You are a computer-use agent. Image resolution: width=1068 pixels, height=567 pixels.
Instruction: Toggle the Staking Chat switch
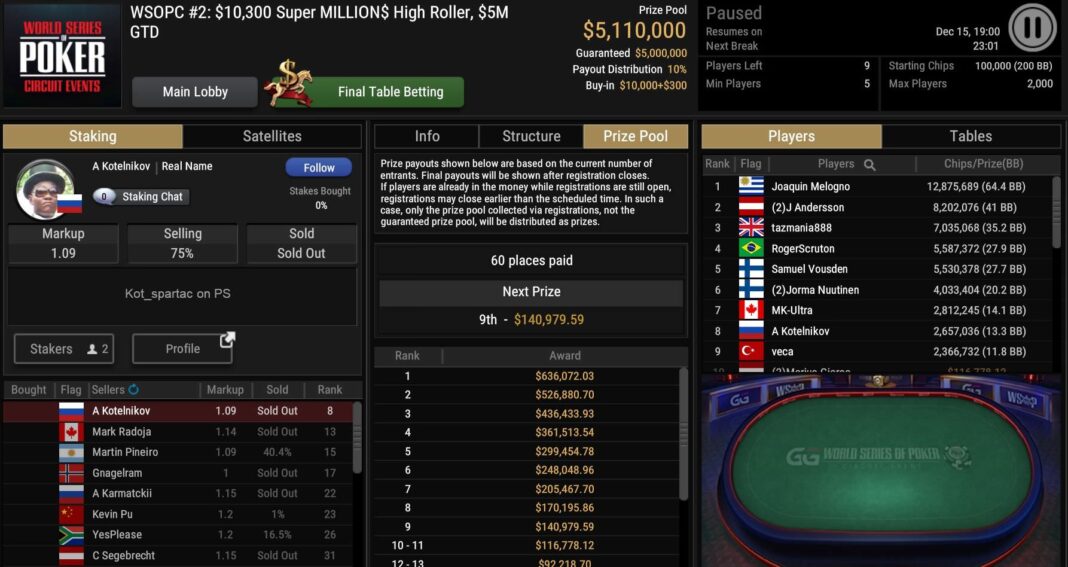click(x=104, y=196)
